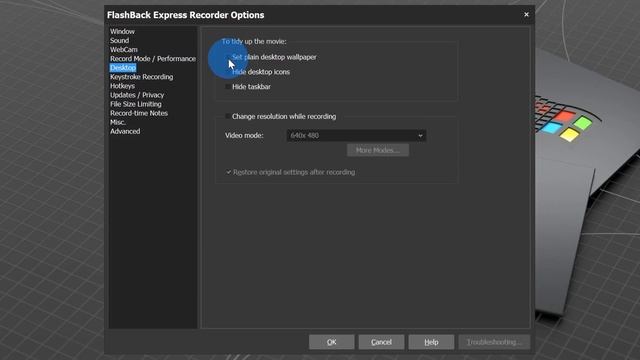Enable Set plain desktop wallpaper option

pos(228,57)
